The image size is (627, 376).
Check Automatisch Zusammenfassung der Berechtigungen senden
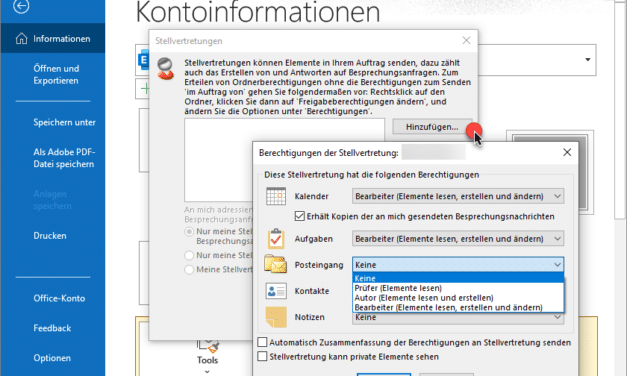click(262, 342)
